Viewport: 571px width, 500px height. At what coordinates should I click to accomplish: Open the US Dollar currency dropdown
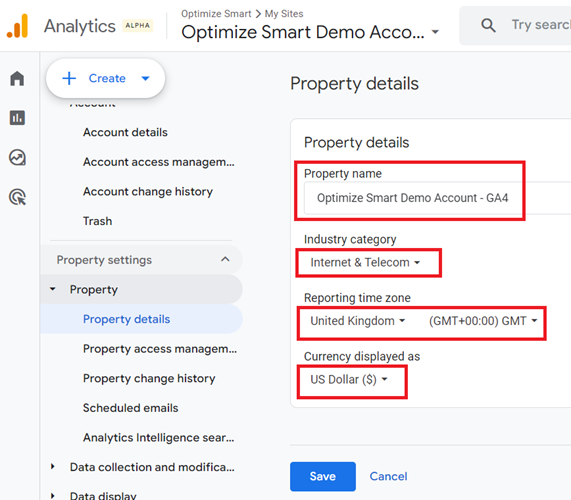coord(348,379)
